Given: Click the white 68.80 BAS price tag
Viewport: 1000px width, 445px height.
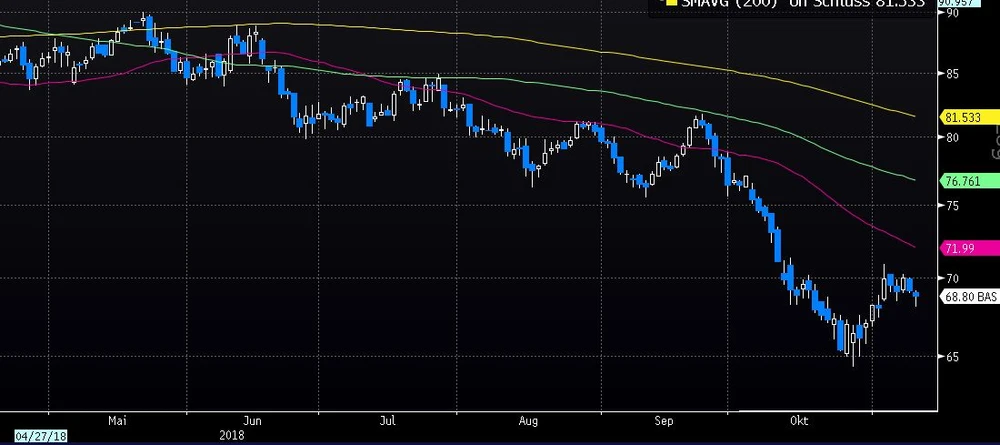Looking at the screenshot, I should point(970,297).
